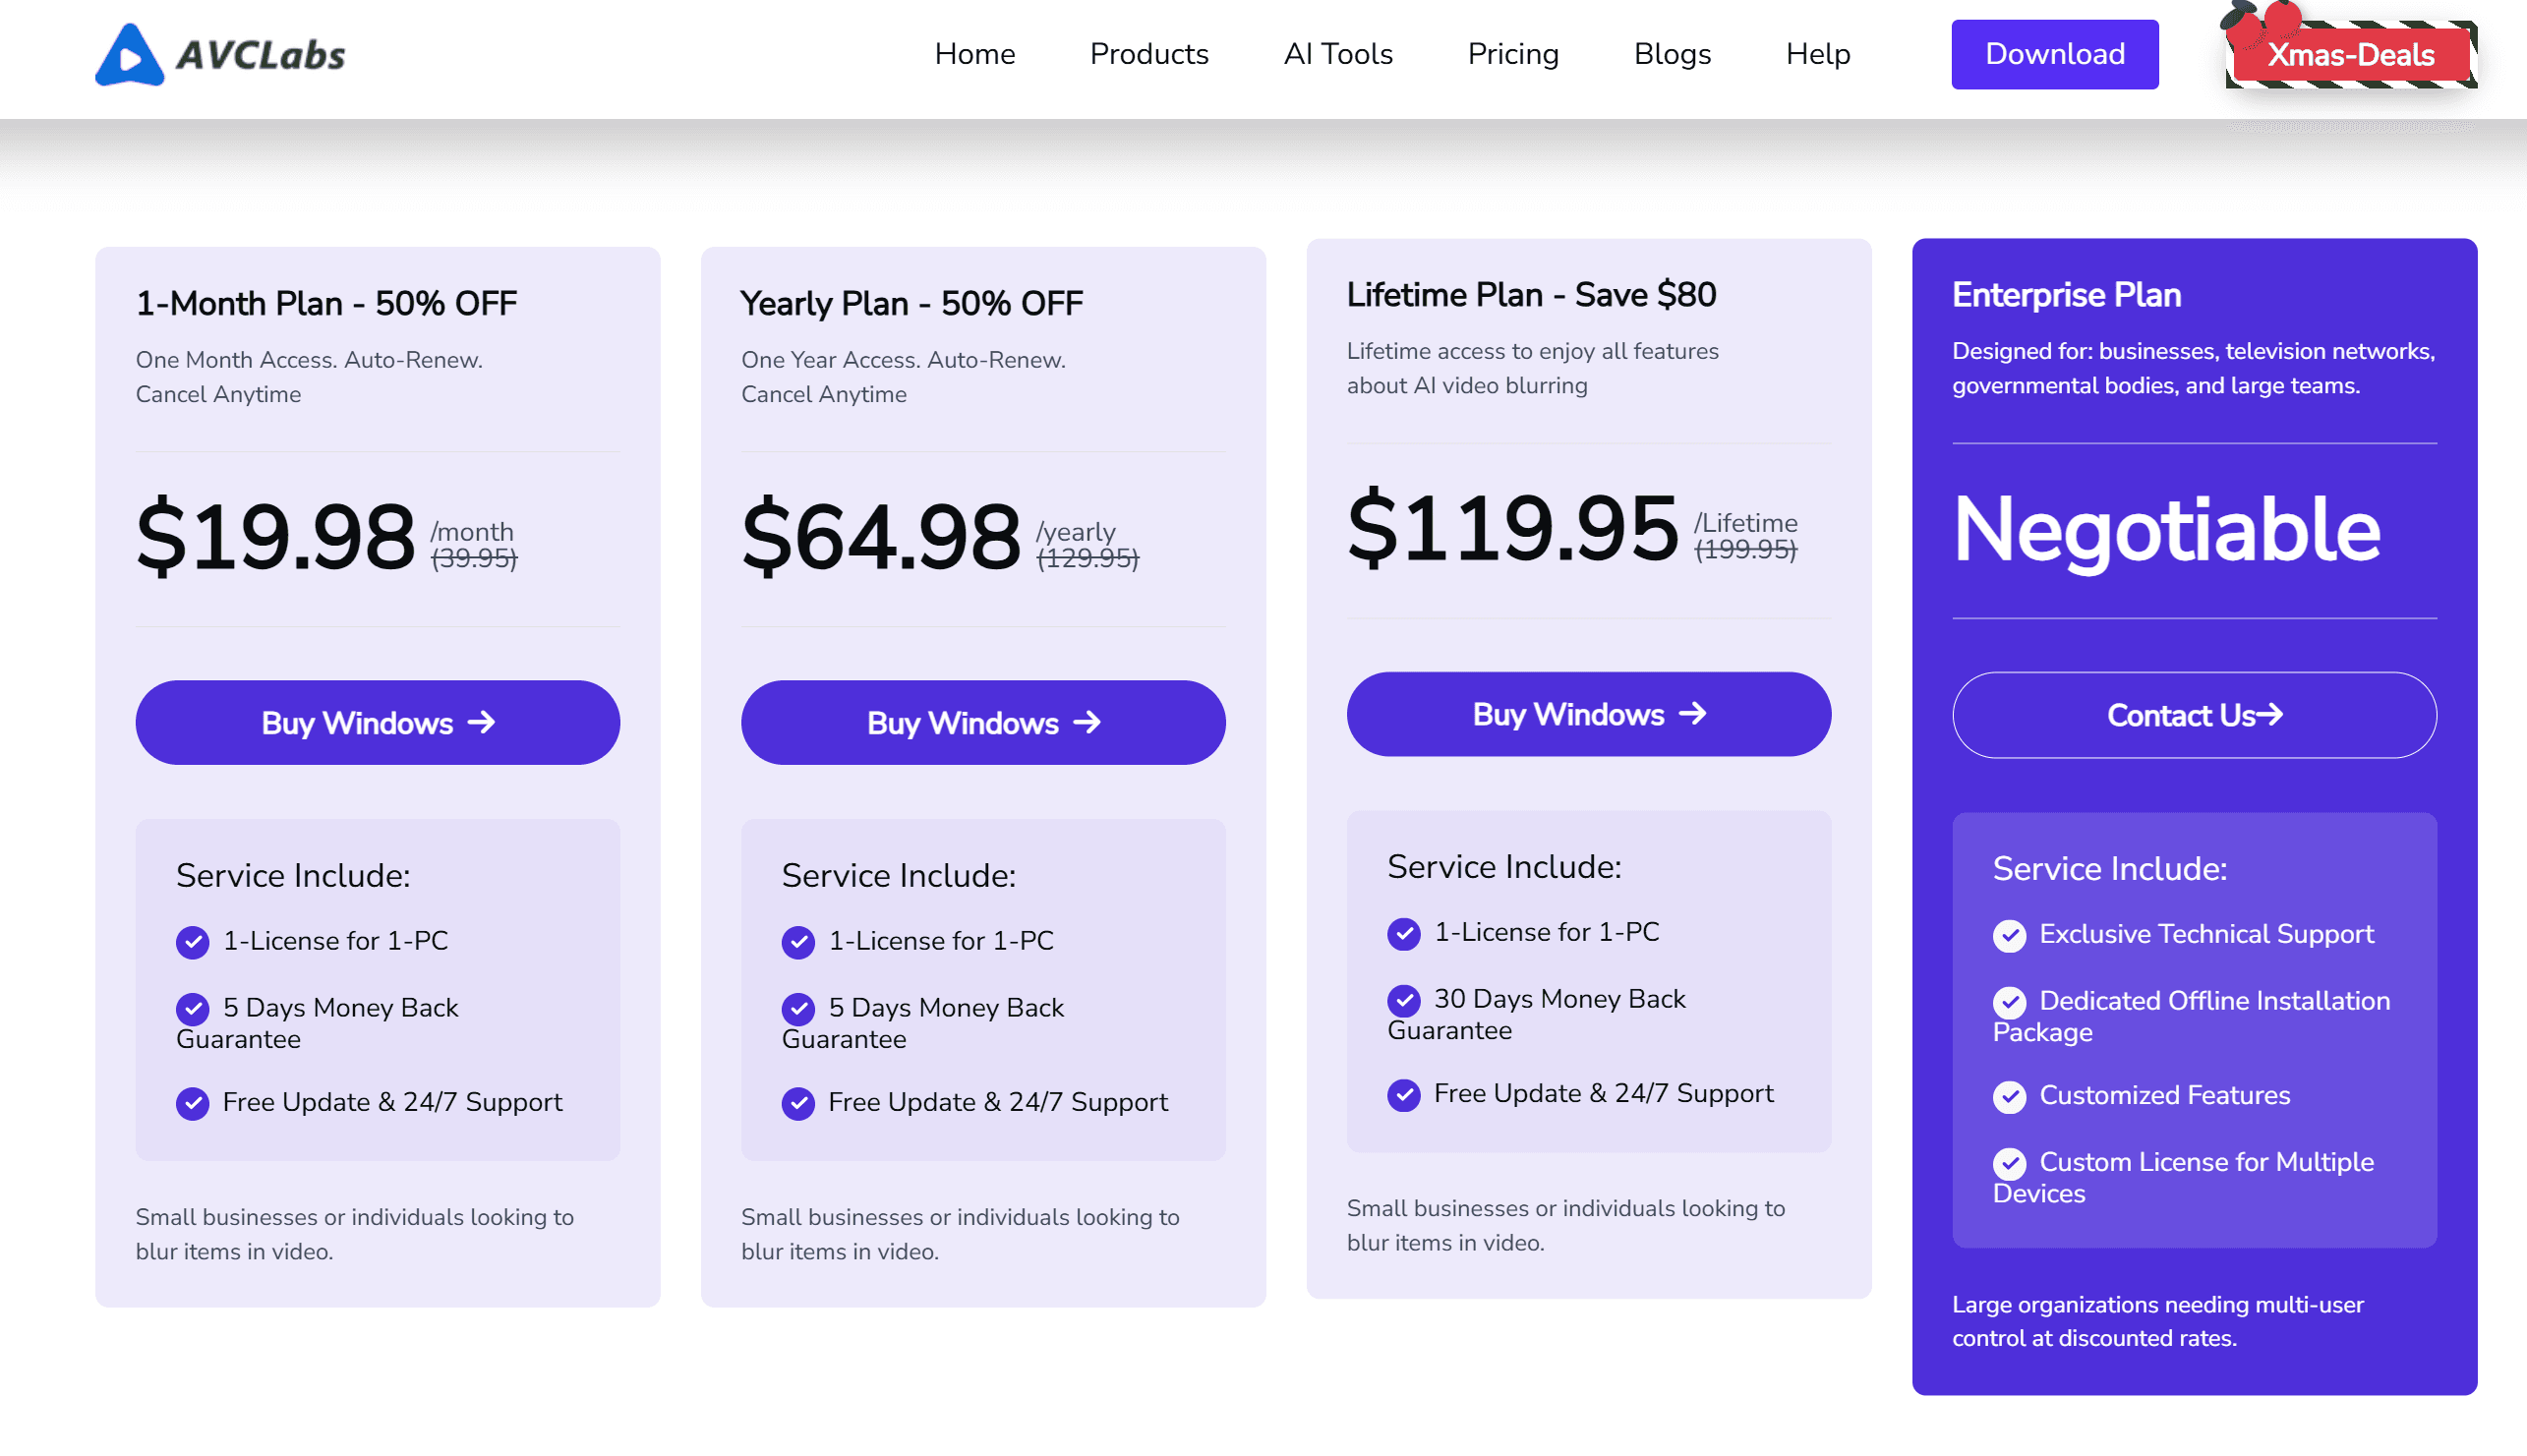Screen dimensions: 2527x1456
Task: Open the Products menu
Action: (1148, 54)
